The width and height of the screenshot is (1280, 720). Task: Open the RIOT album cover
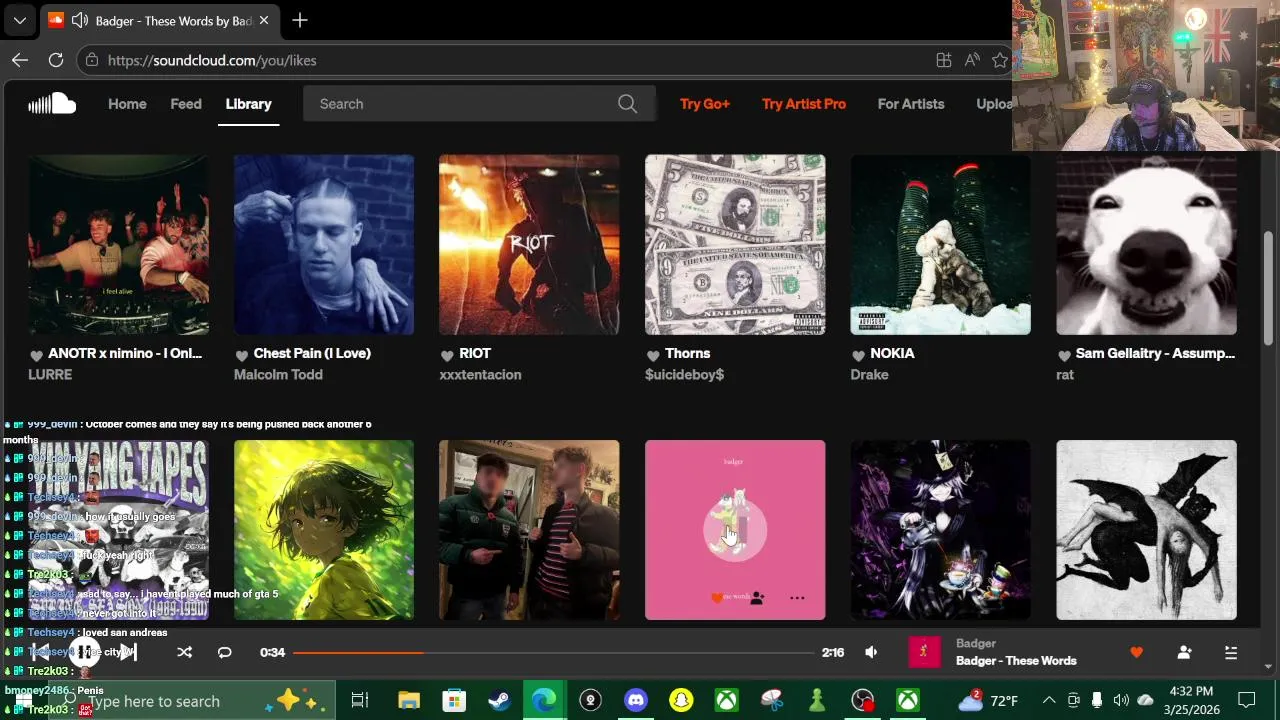pos(529,244)
